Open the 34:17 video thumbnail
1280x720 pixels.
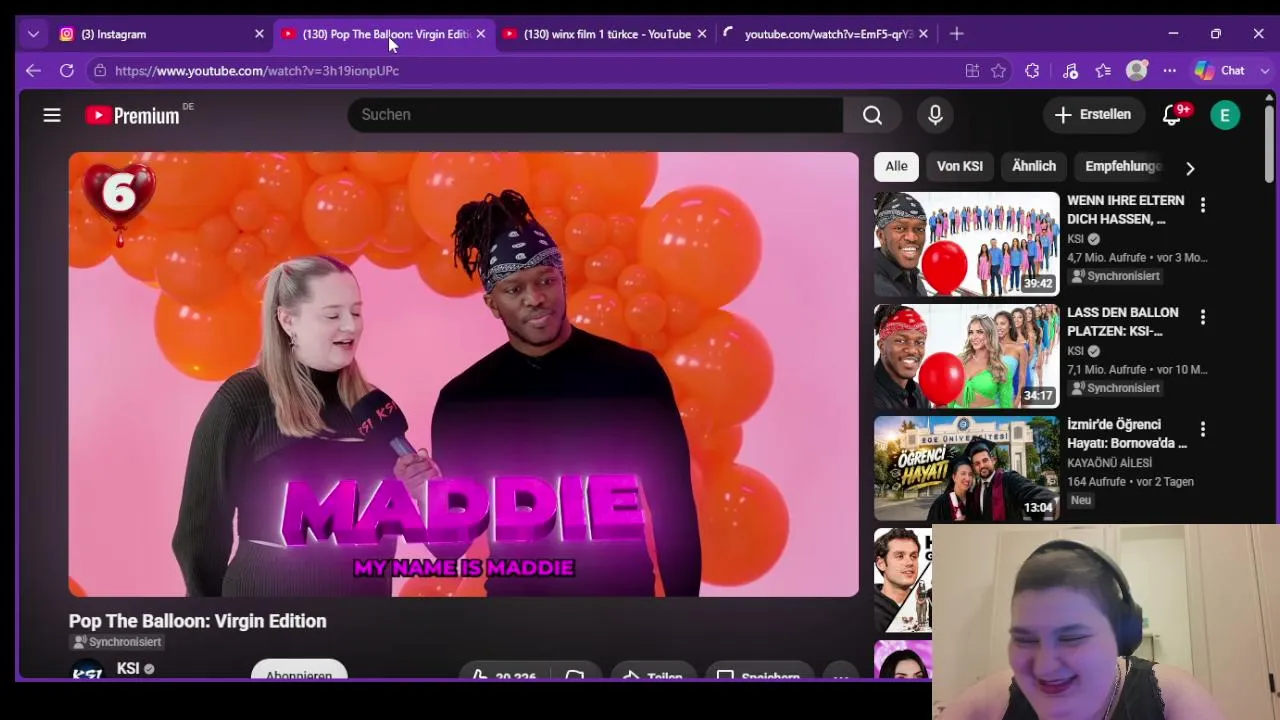click(x=966, y=356)
